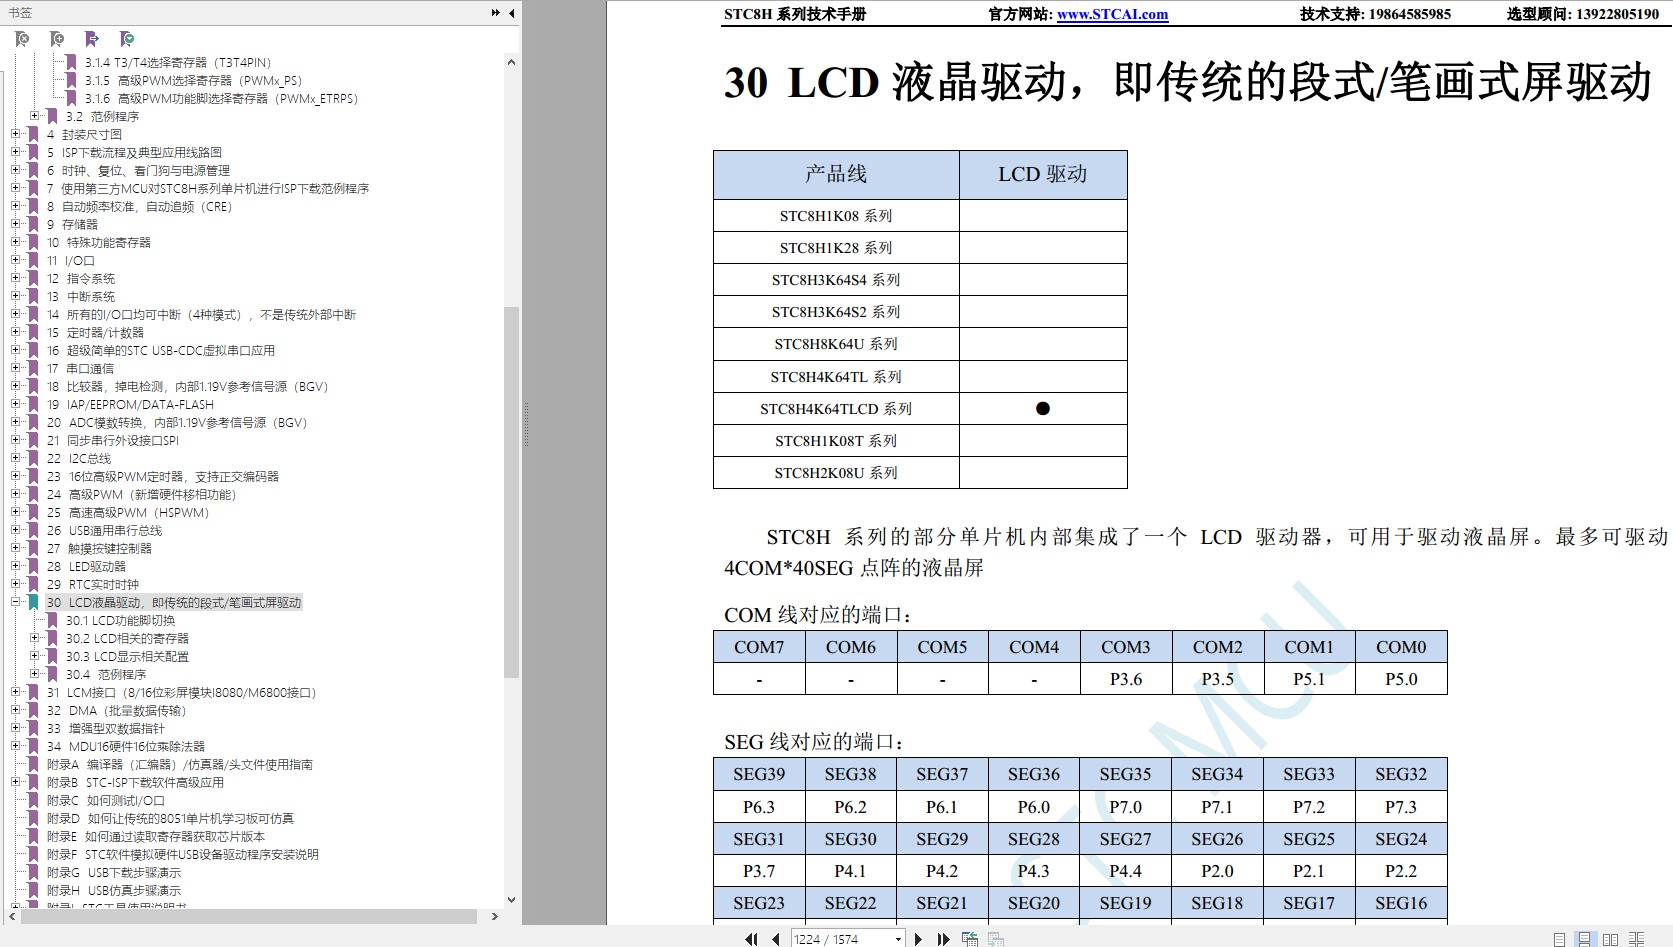Collapse bookmarks panel with left-triangle icon
The width and height of the screenshot is (1673, 947).
click(x=512, y=13)
